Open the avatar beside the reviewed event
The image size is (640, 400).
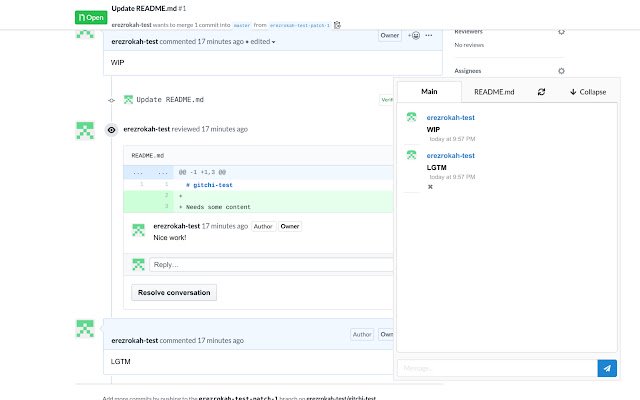click(85, 131)
